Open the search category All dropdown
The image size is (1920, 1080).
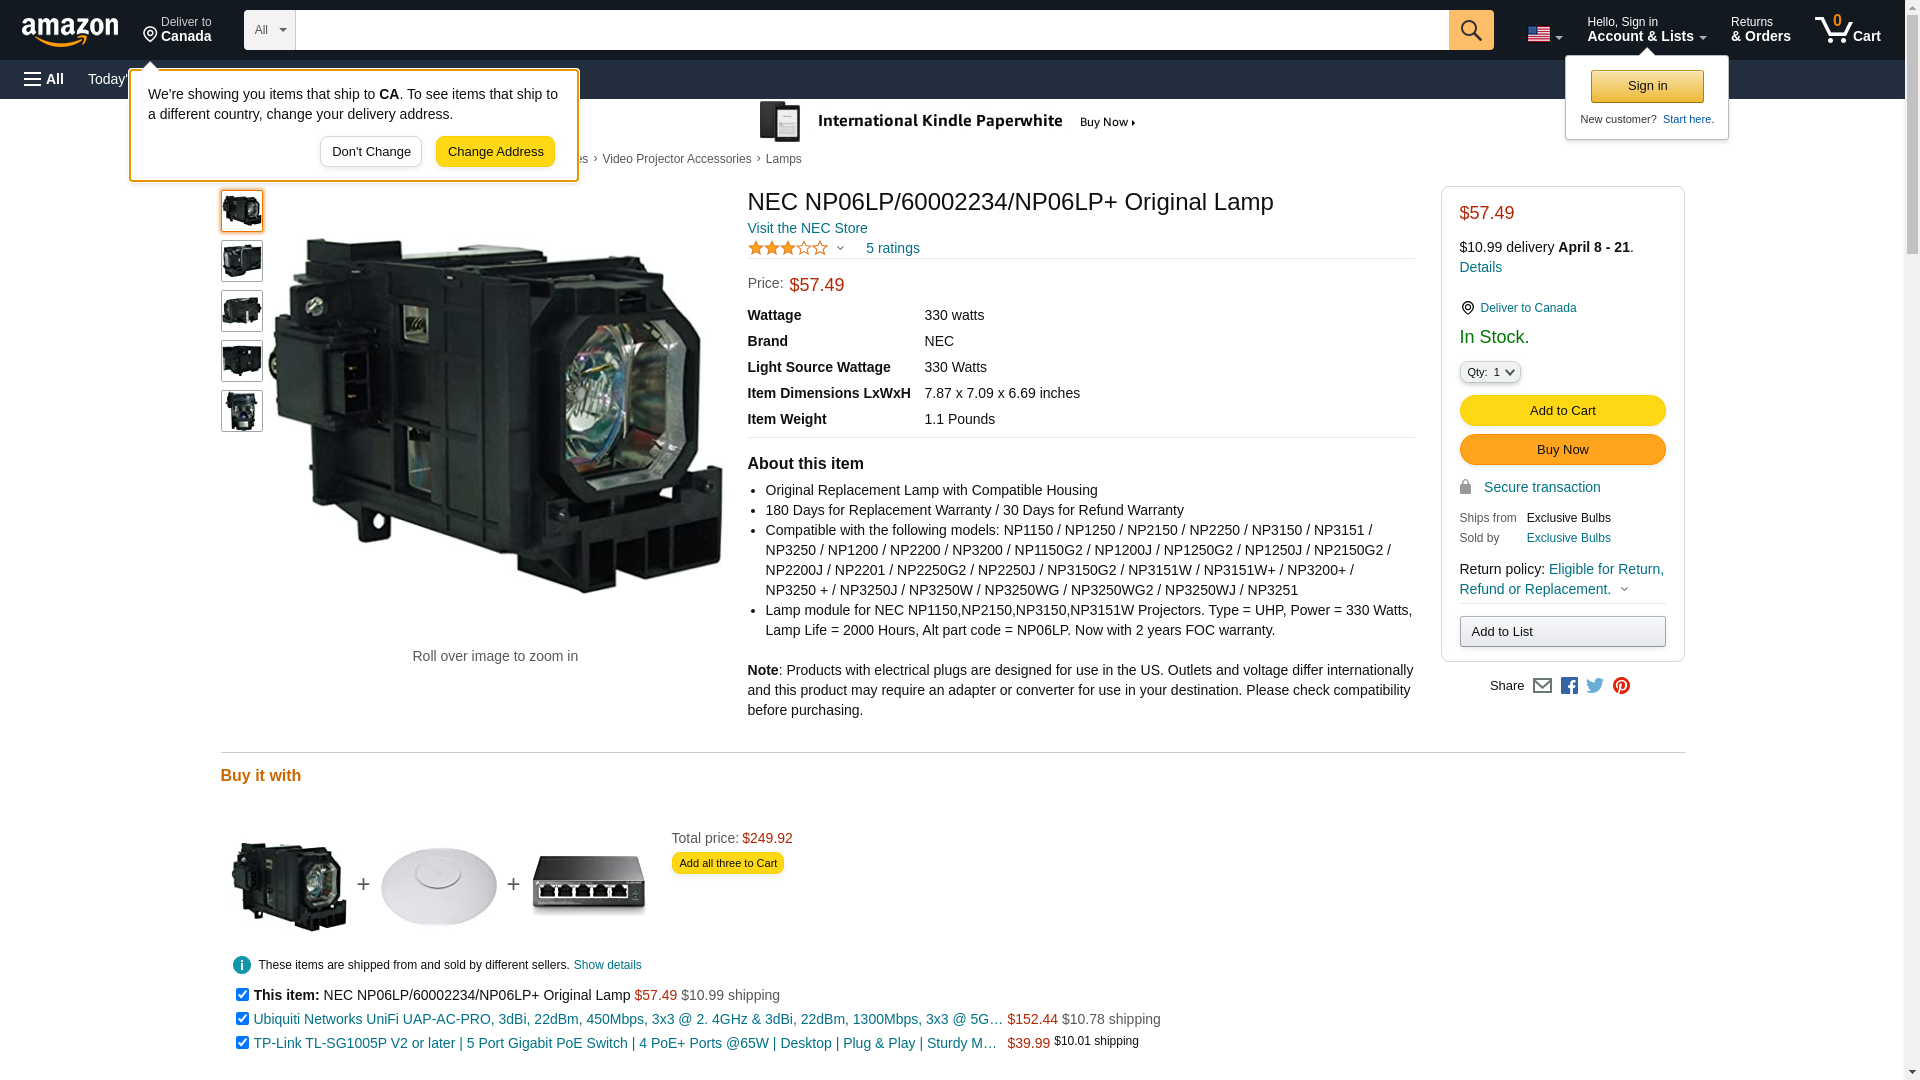click(x=270, y=30)
